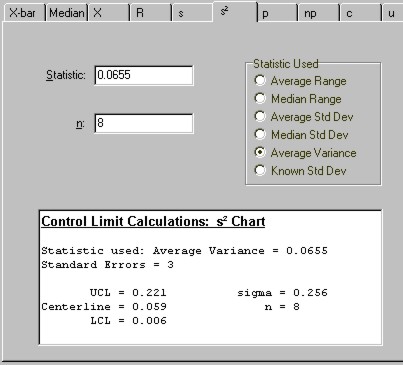Switch to the p chart tab
Viewport: 403px width, 365px height.
click(277, 13)
